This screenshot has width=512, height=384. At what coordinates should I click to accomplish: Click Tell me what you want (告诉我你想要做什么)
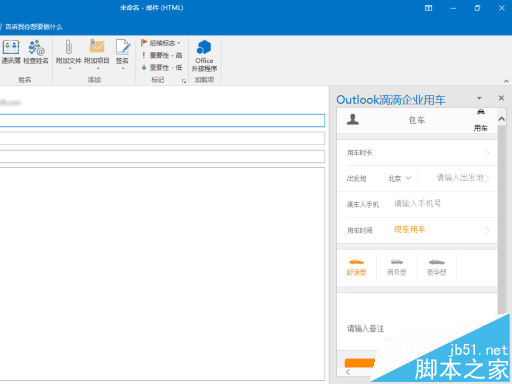coord(34,27)
